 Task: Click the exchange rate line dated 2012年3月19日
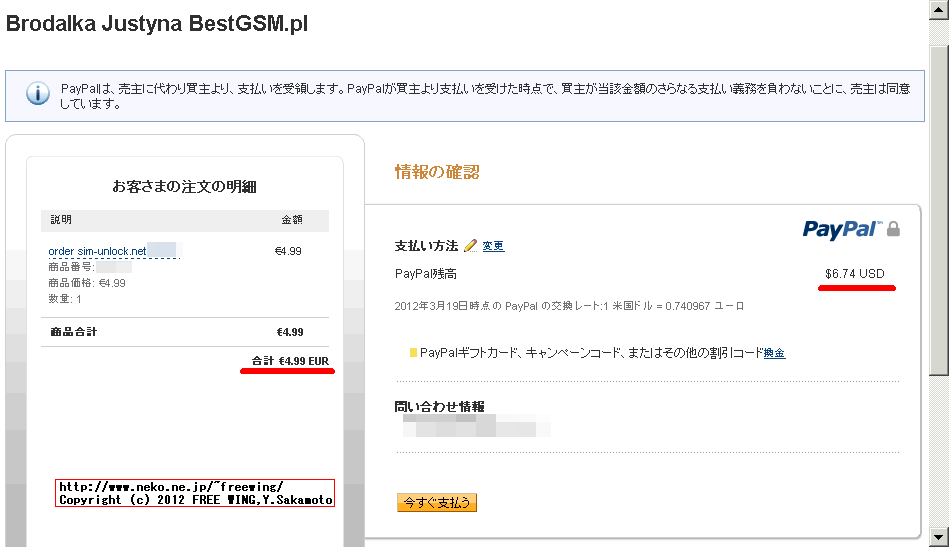pyautogui.click(x=570, y=306)
